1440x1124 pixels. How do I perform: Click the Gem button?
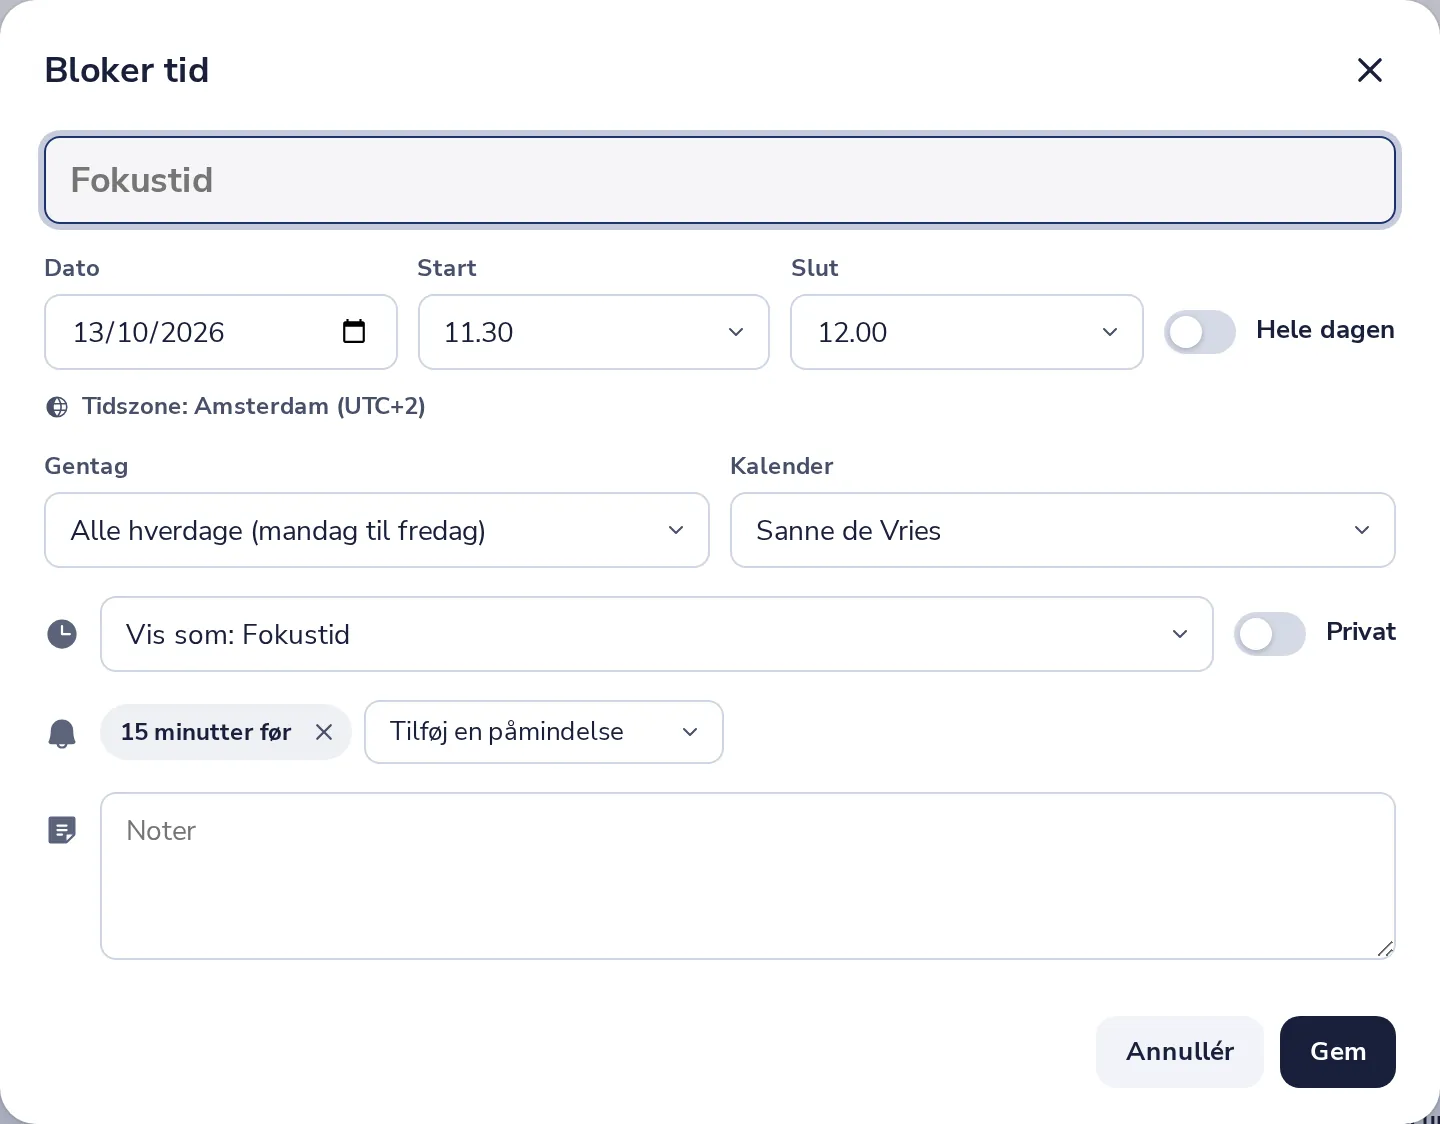(1338, 1052)
